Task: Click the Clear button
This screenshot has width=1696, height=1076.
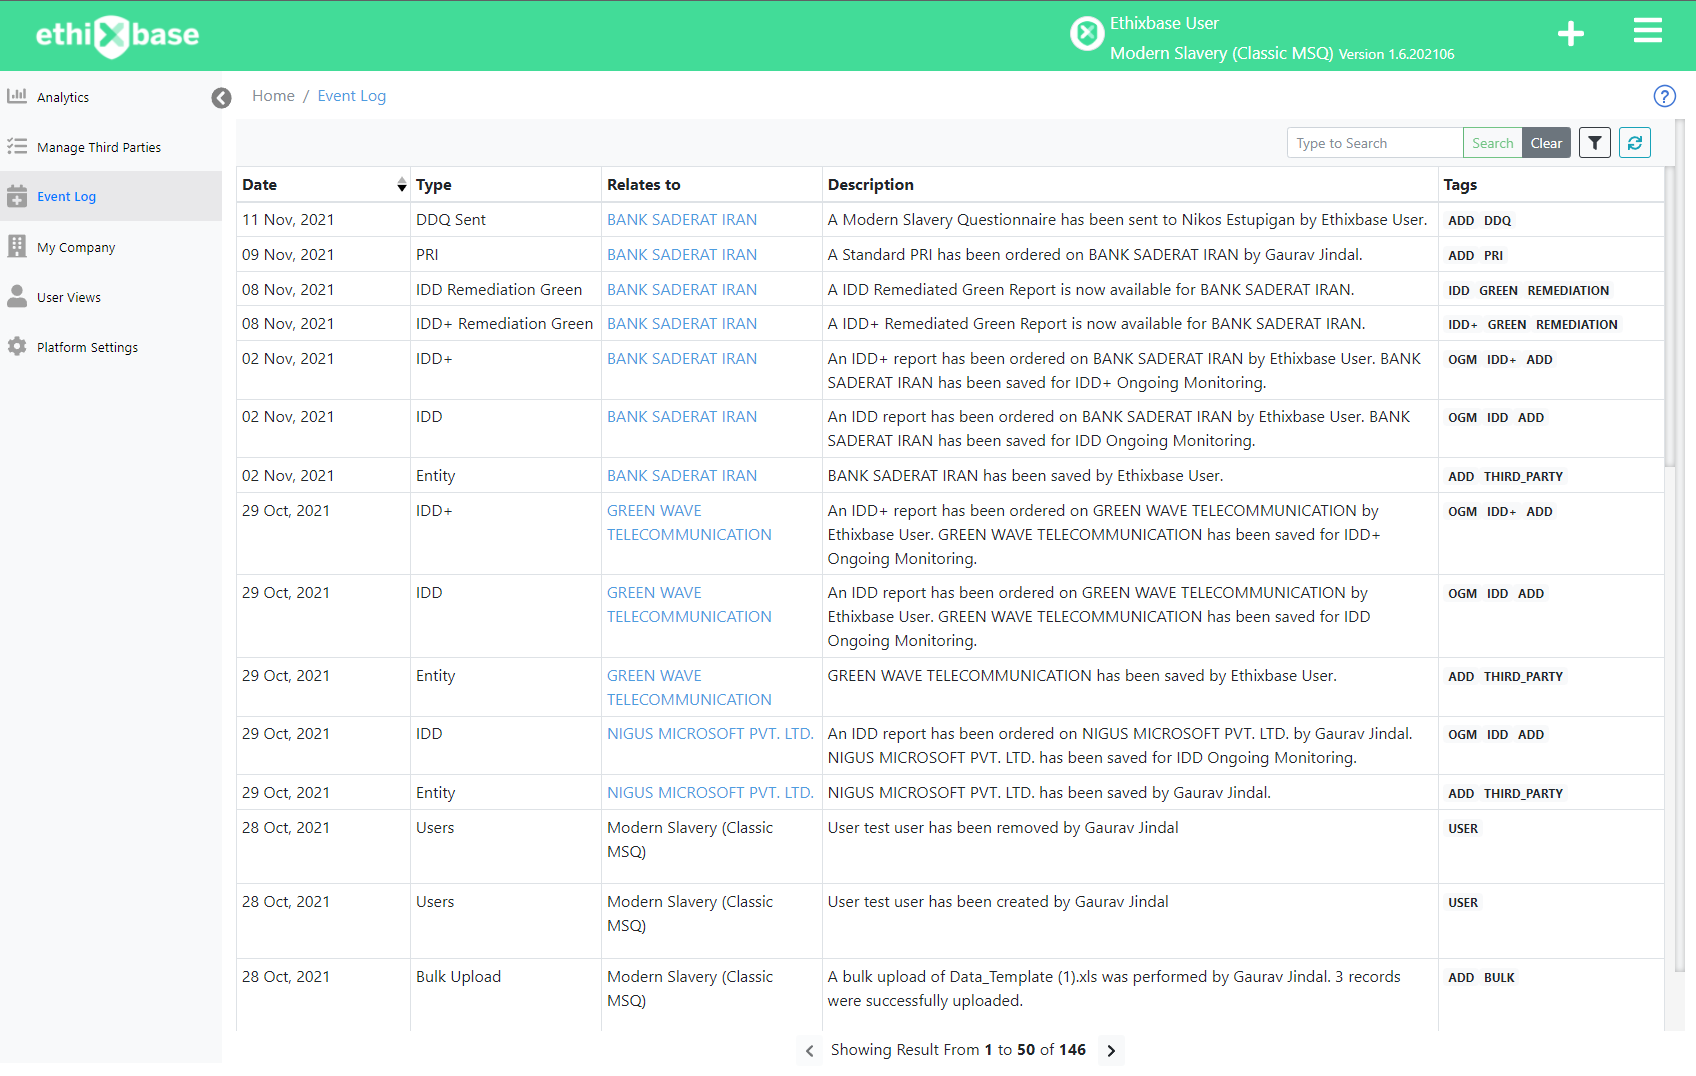Action: 1546,143
